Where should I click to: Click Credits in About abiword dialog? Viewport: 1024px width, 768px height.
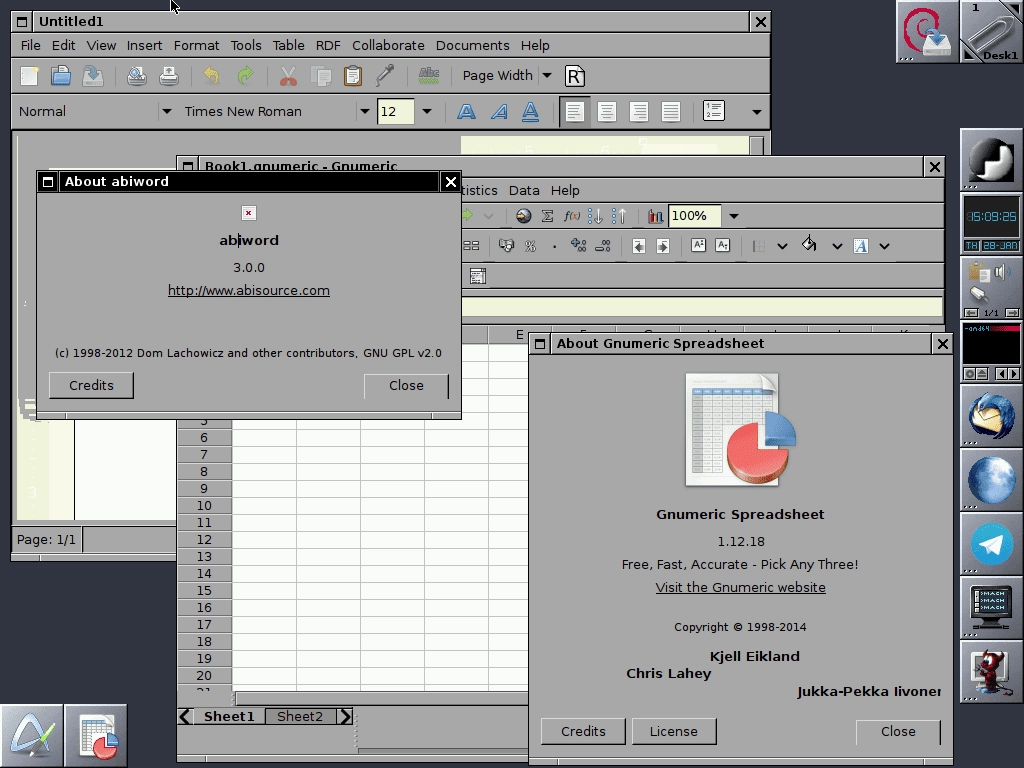click(91, 385)
